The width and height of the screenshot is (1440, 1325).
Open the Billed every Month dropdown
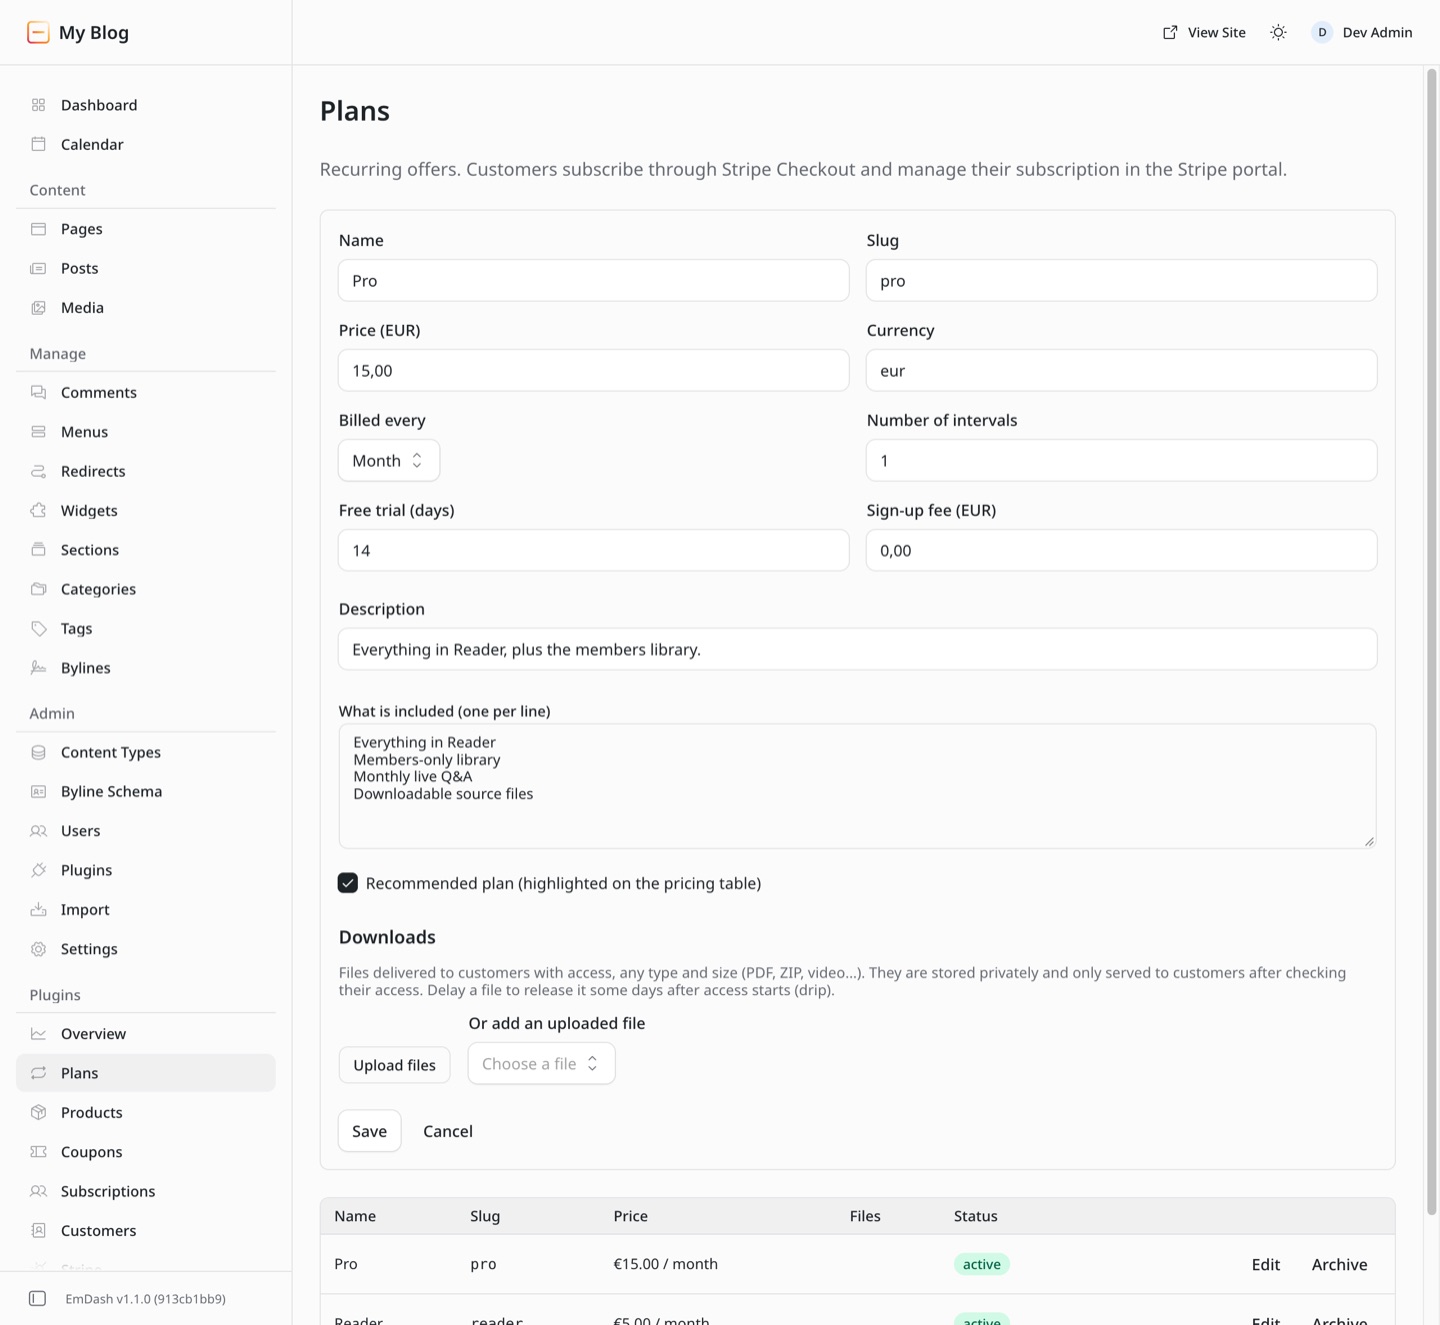389,460
